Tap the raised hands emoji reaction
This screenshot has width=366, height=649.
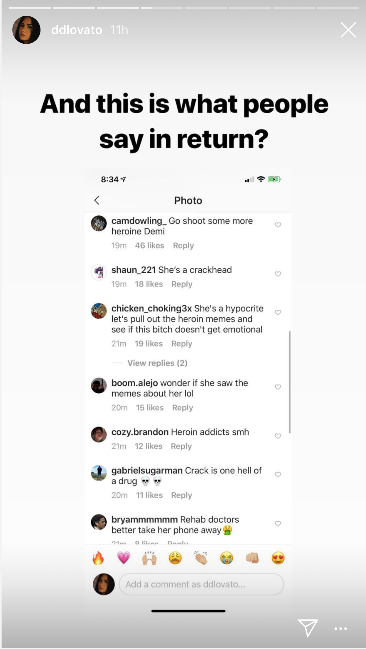[x=149, y=558]
